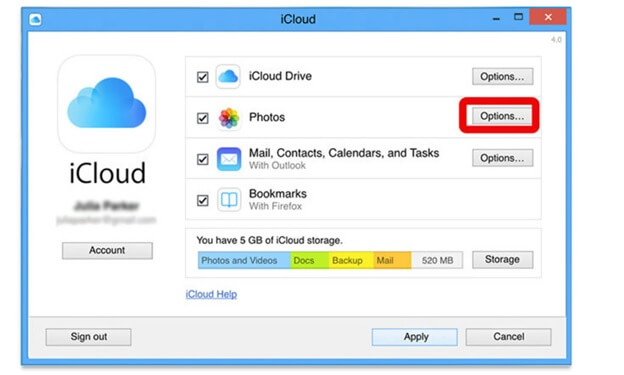Screen dimensions: 624x375
Task: Click the Cancel button
Action: click(509, 337)
